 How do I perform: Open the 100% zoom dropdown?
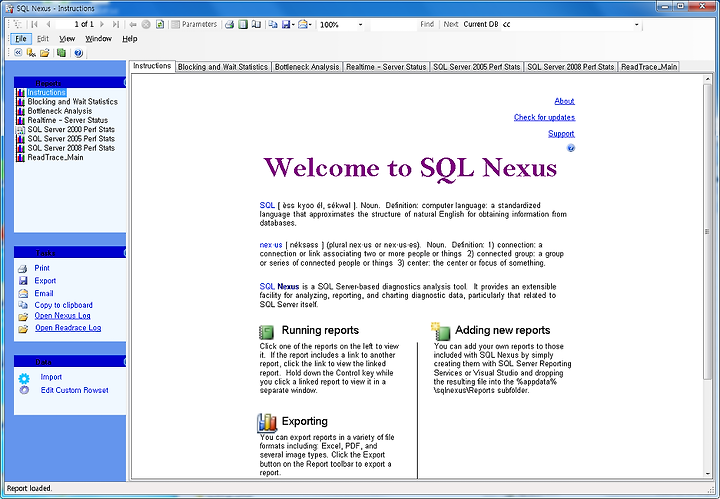(360, 24)
